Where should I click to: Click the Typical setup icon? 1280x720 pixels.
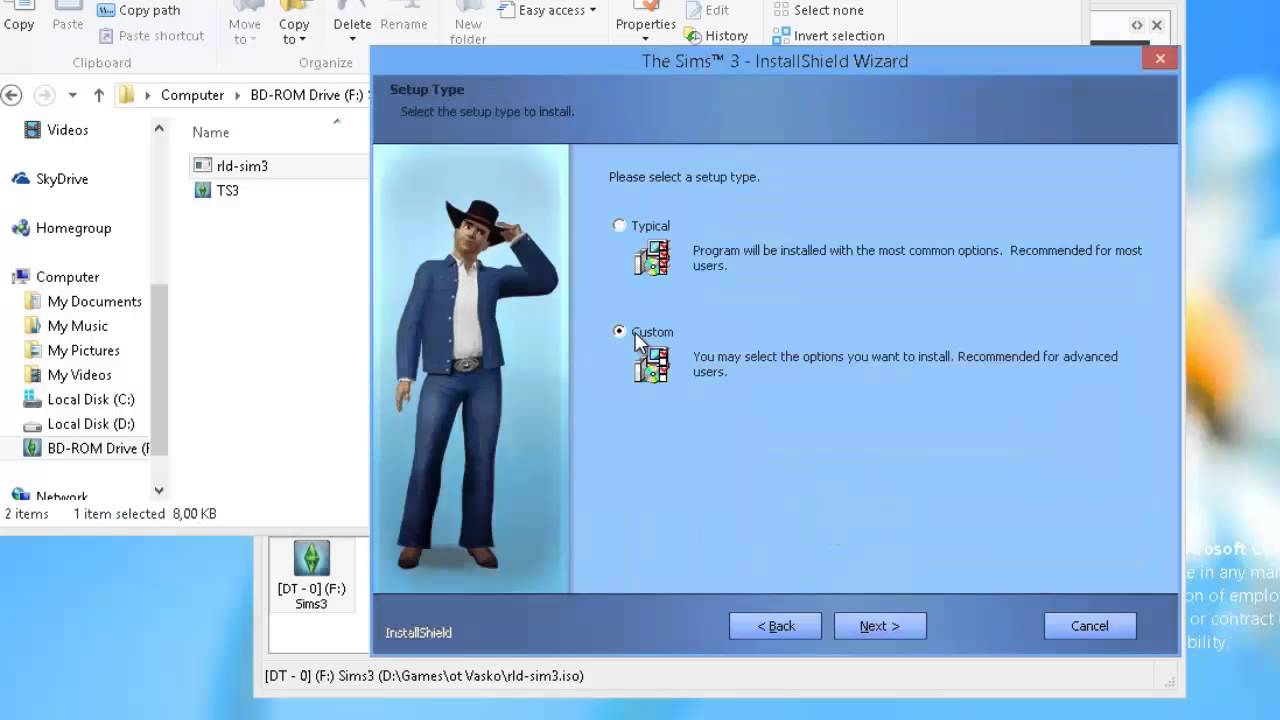coord(651,258)
